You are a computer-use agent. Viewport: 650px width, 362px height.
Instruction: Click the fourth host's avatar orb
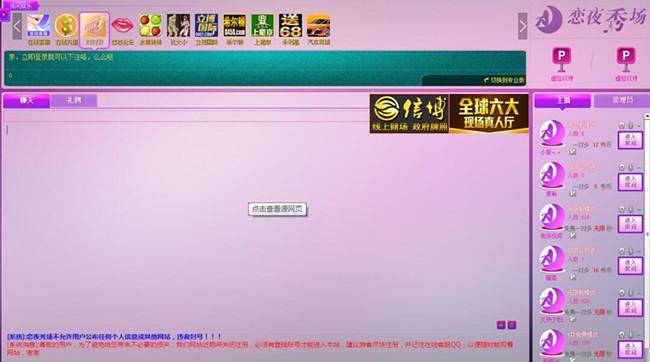pyautogui.click(x=552, y=259)
